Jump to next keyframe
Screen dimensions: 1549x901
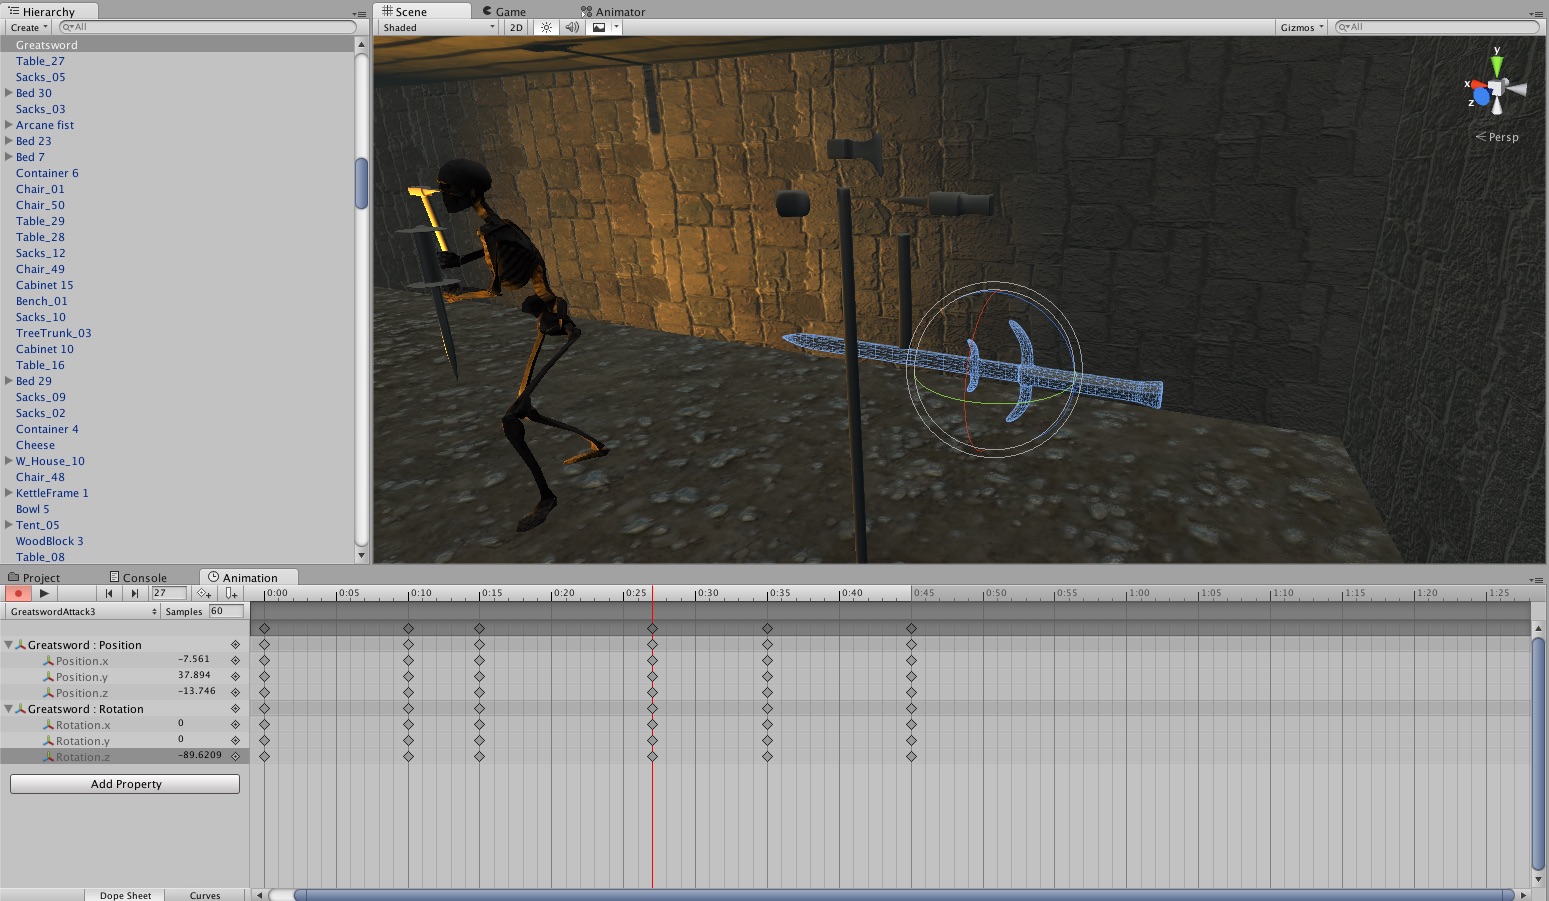point(135,593)
